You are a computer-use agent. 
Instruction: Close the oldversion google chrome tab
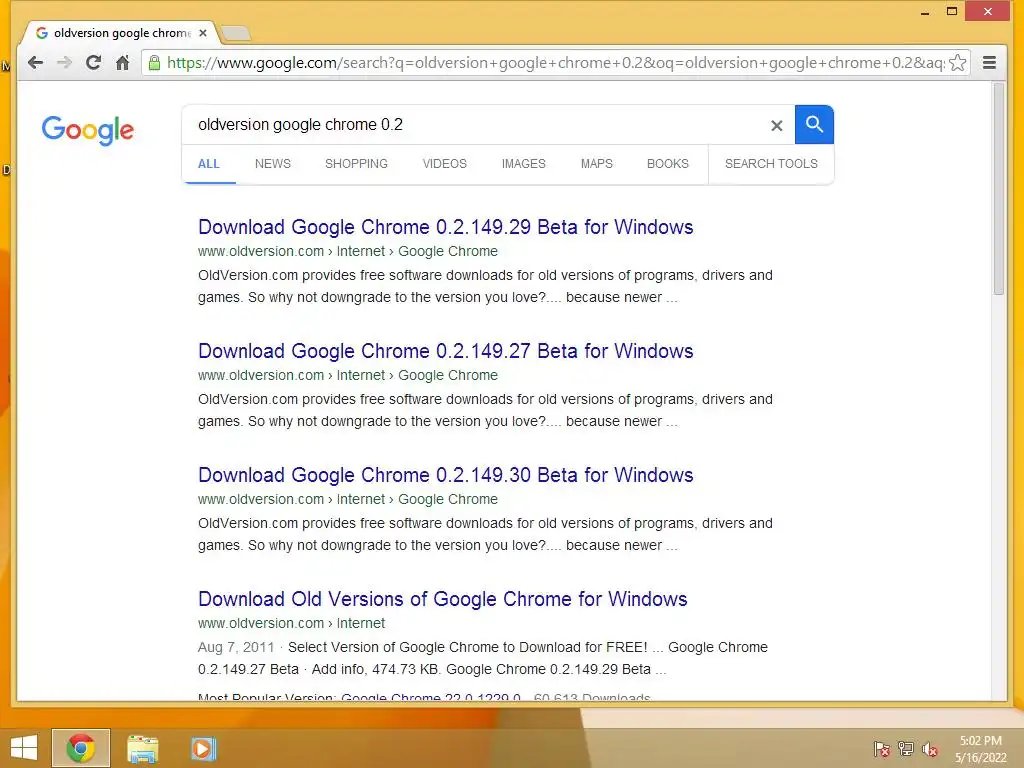pos(203,33)
